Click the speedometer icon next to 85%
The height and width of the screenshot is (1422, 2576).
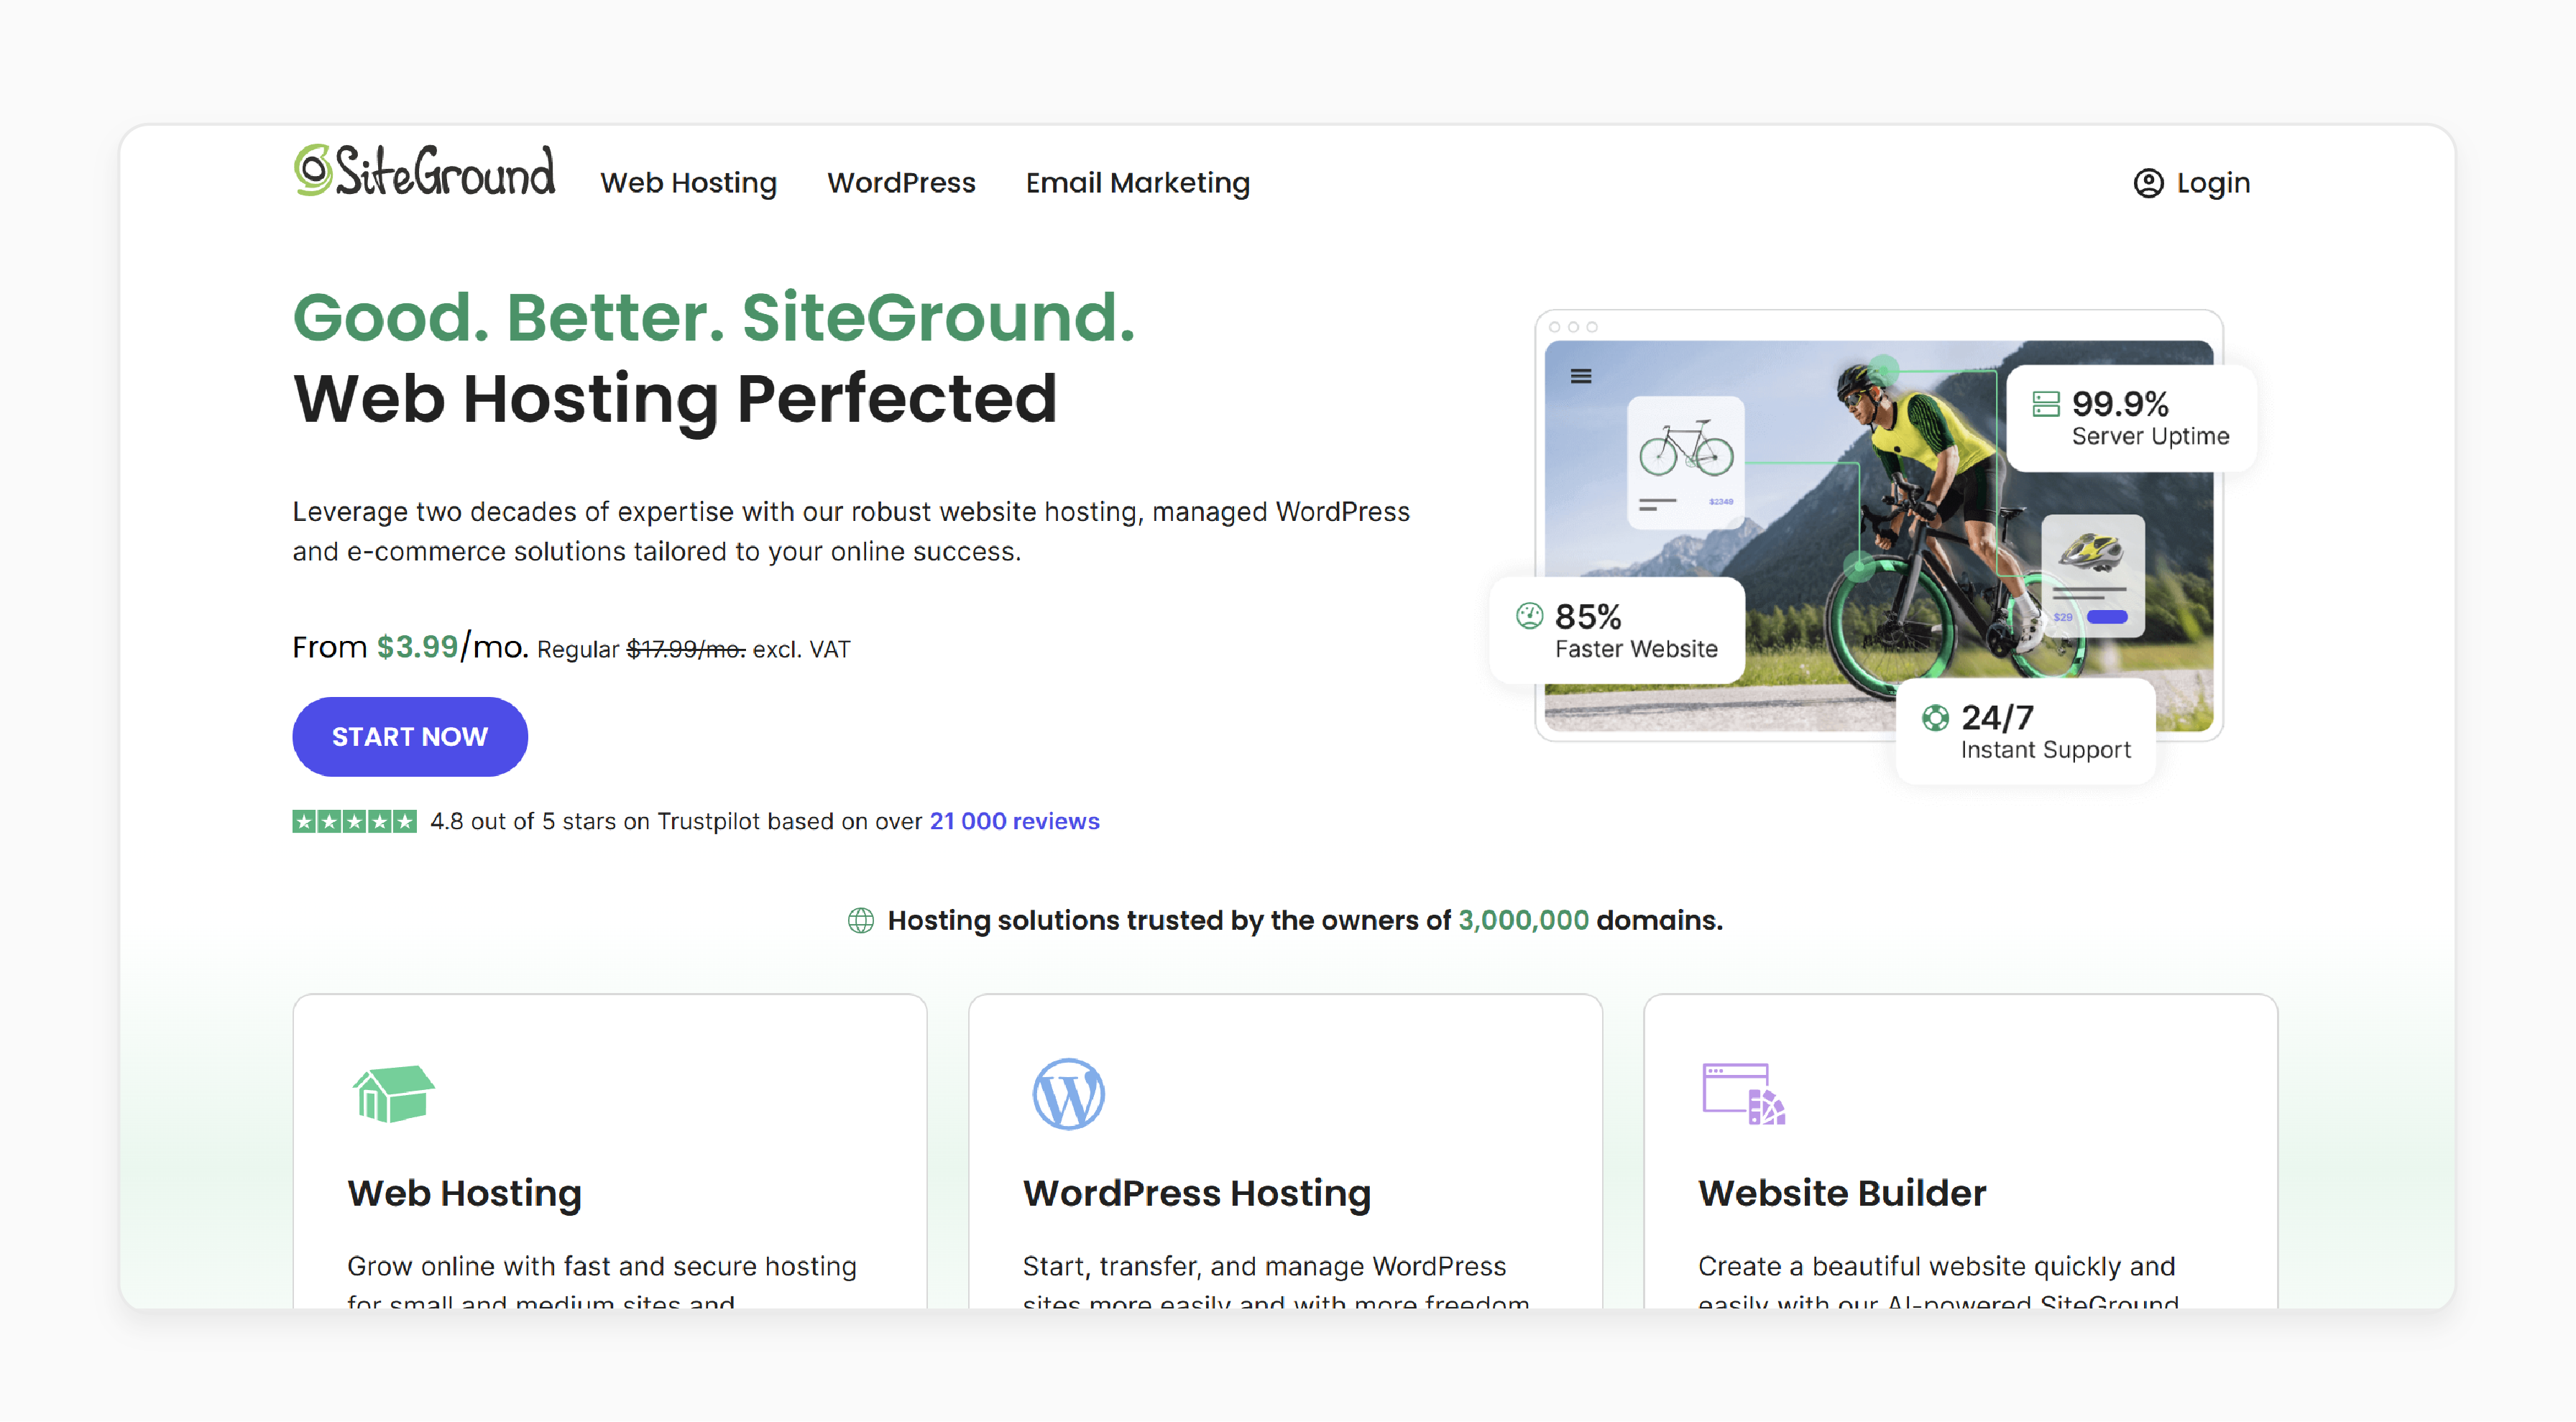(1529, 616)
